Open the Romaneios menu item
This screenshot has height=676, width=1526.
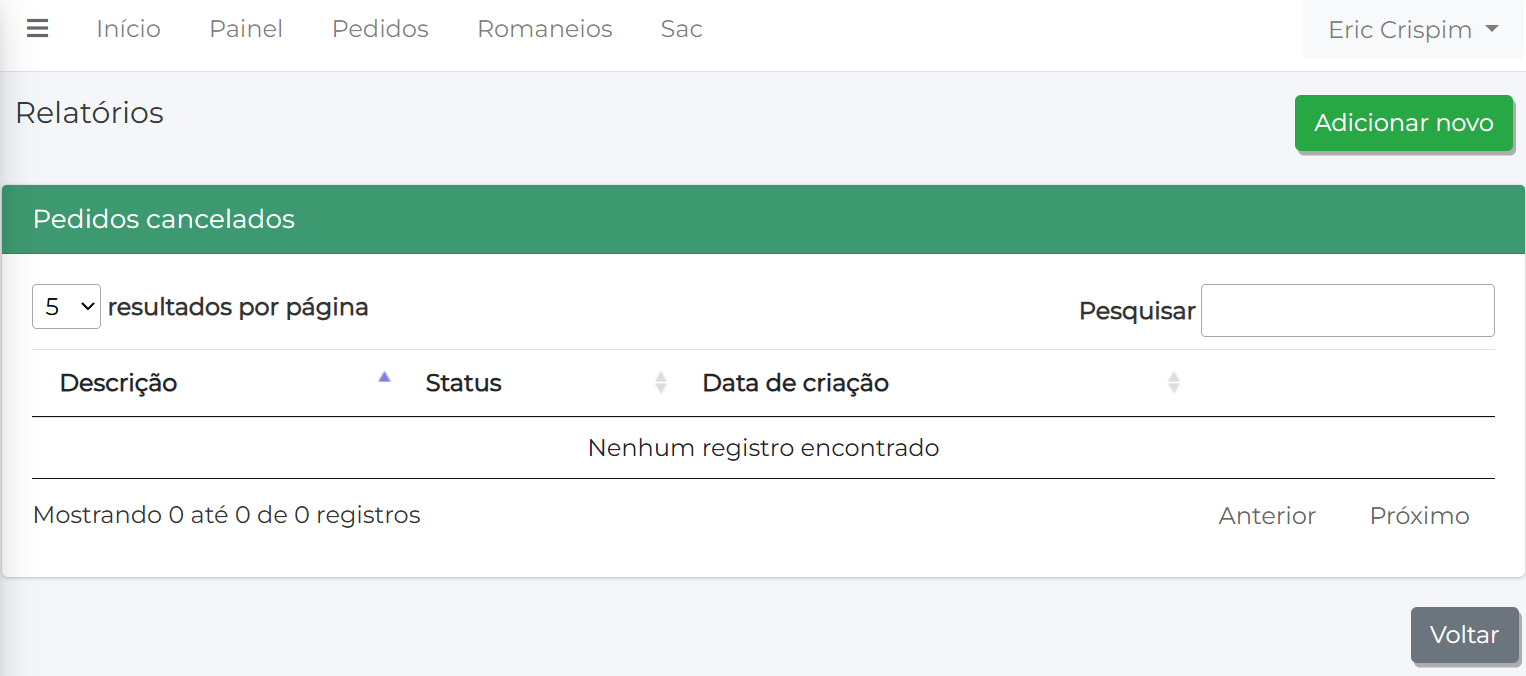[x=545, y=29]
